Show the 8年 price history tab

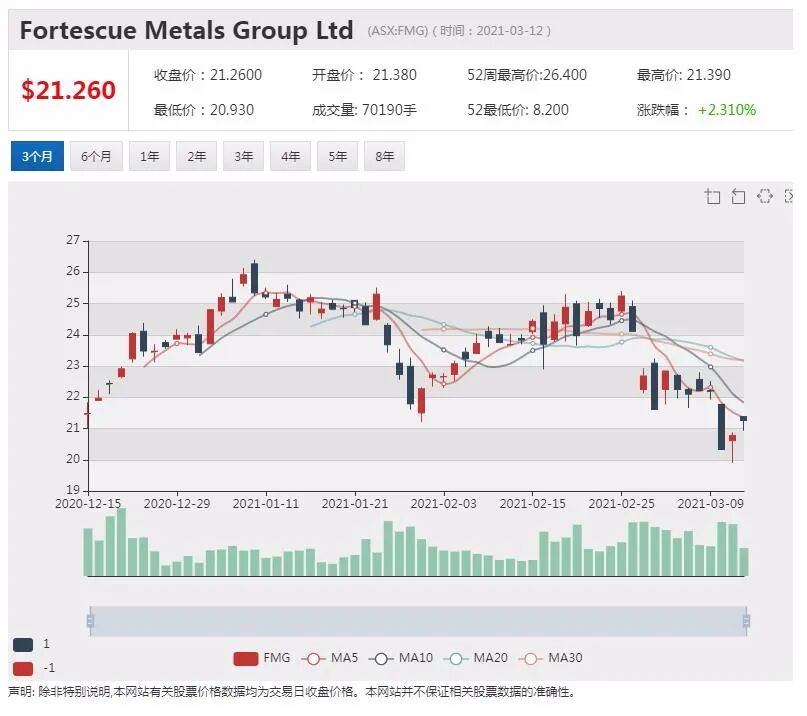[x=384, y=156]
